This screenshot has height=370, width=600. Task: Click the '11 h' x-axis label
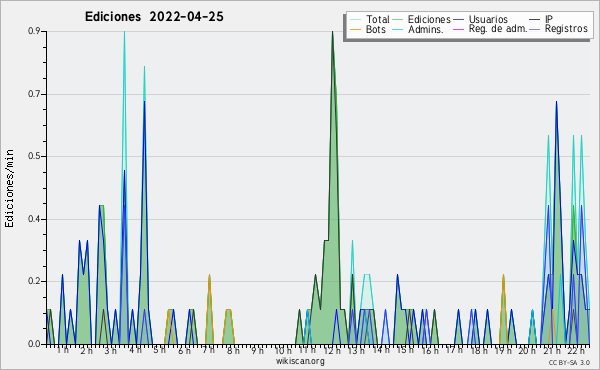pyautogui.click(x=307, y=350)
